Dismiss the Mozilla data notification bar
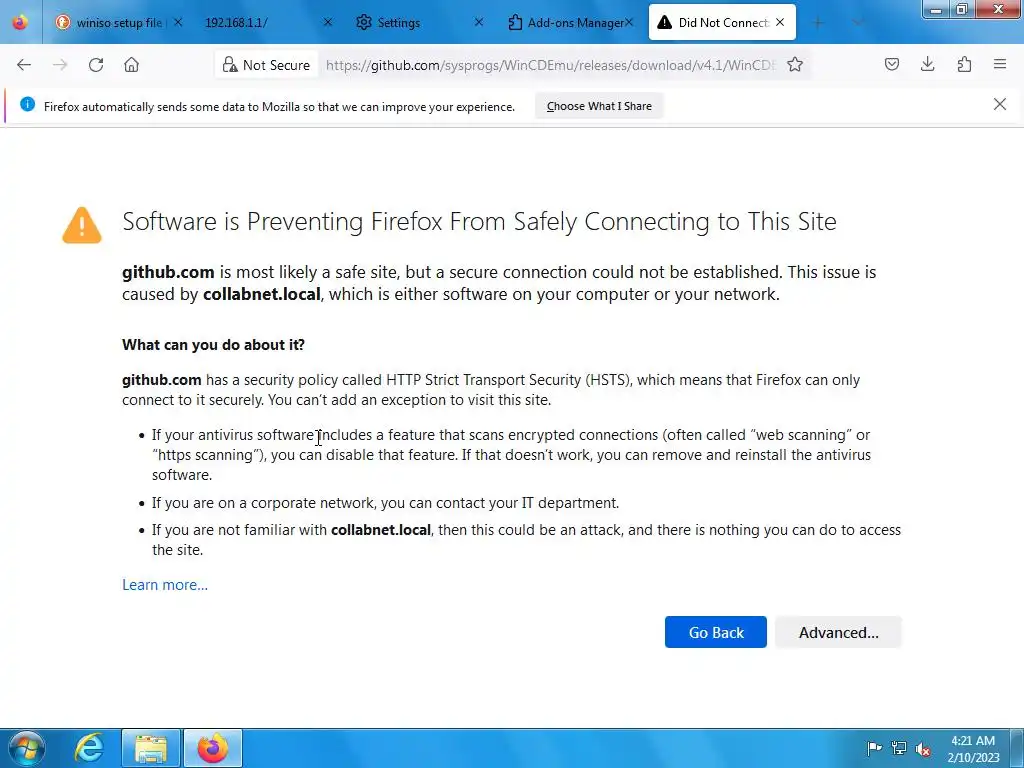Screen dimensions: 1024x768 point(1000,104)
